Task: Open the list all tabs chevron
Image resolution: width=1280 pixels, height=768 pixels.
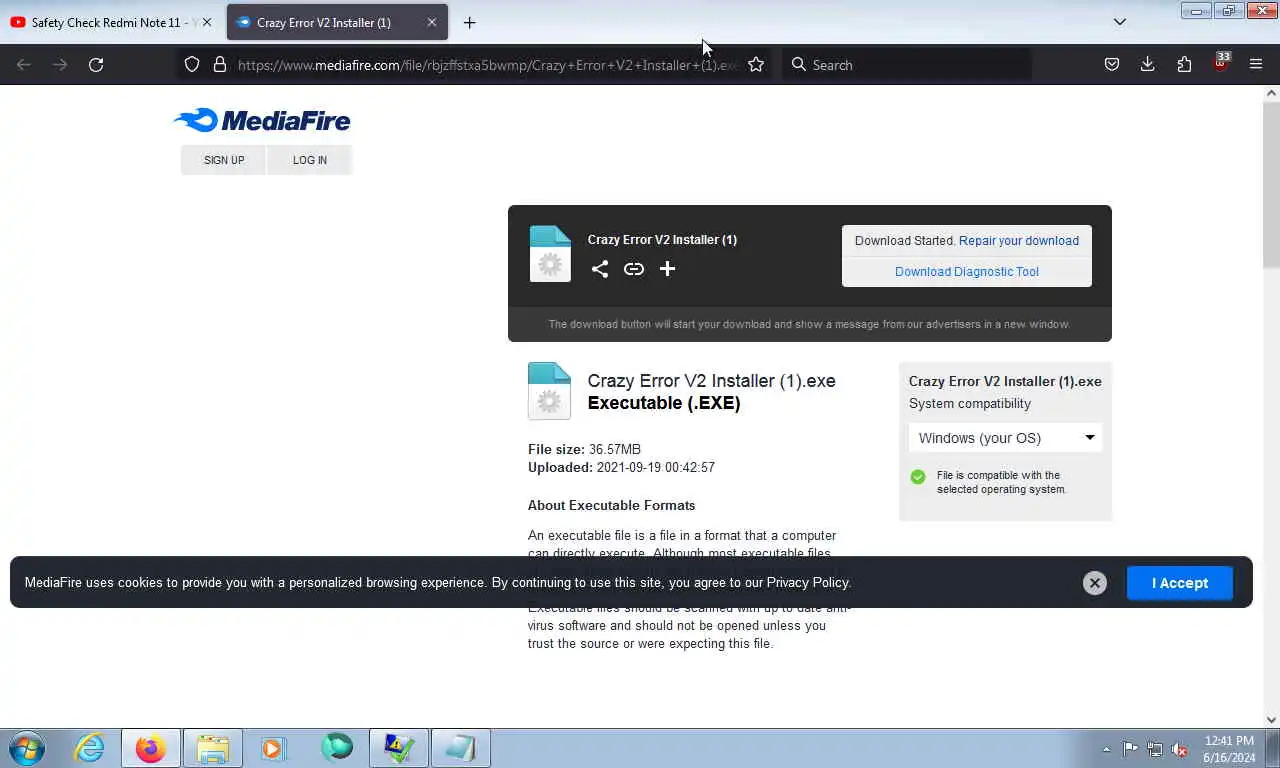Action: pos(1120,22)
